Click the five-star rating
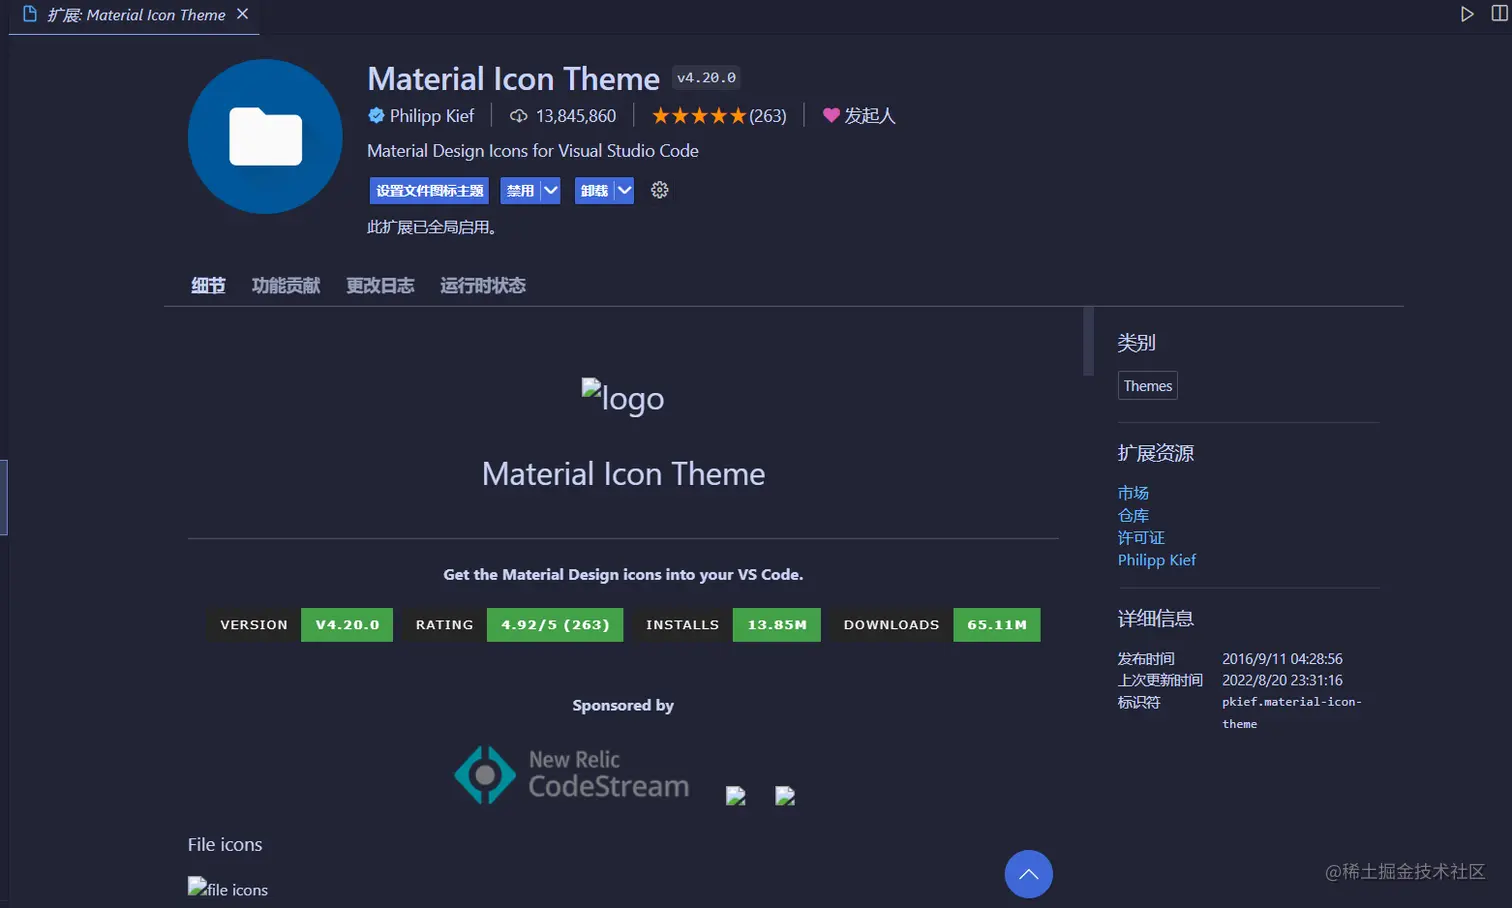 [x=699, y=116]
